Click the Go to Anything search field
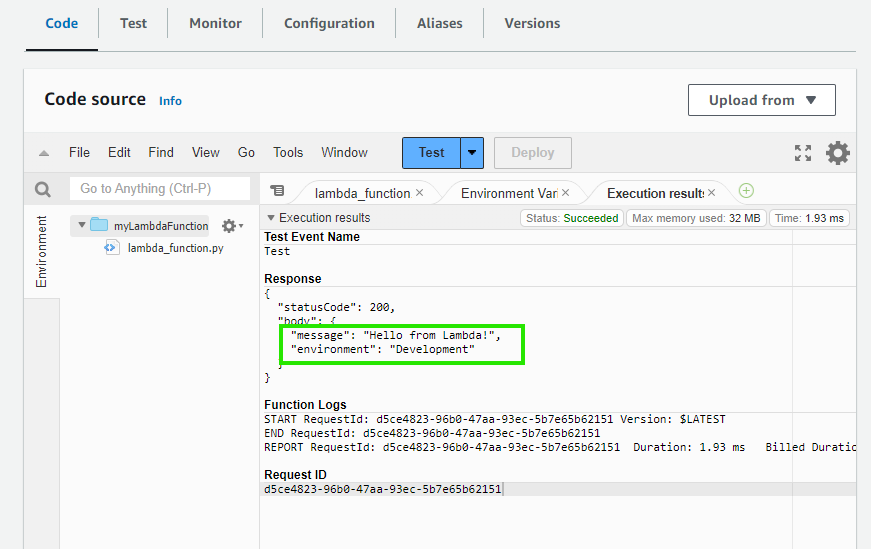This screenshot has width=871, height=549. point(160,189)
